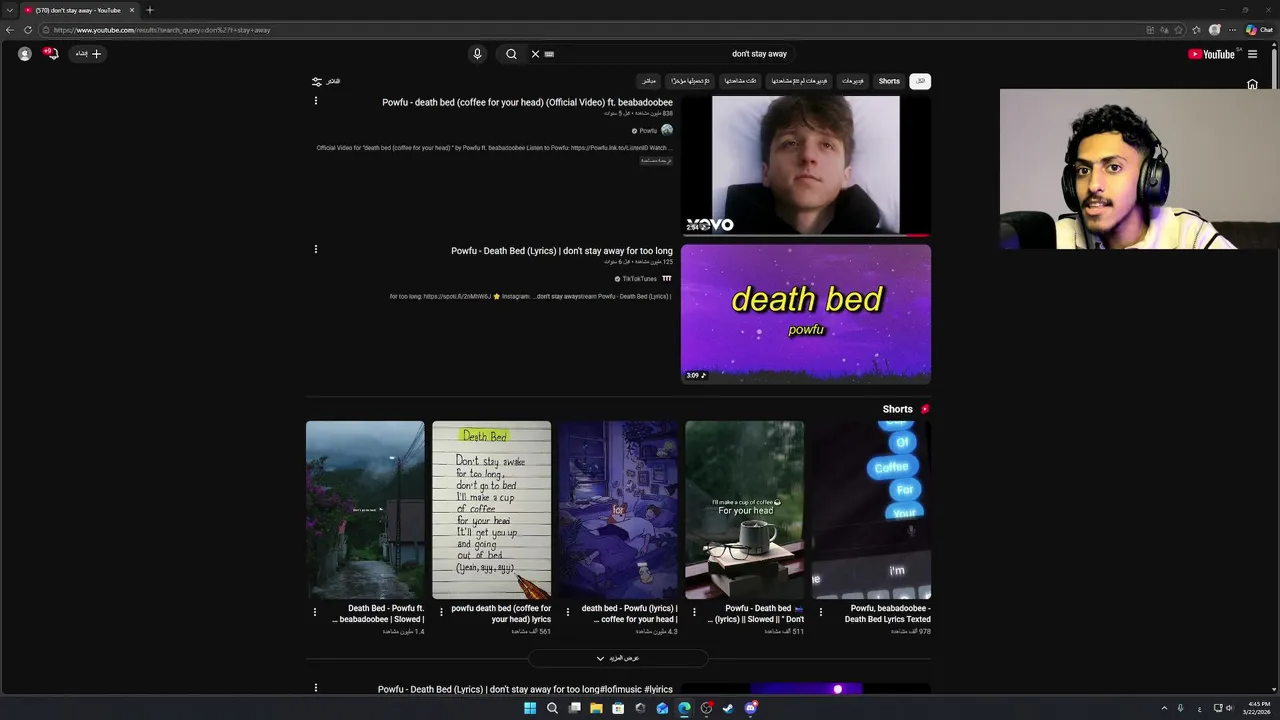Viewport: 1280px width, 720px height.
Task: Select the videos filter chip next to Shorts
Action: pyautogui.click(x=853, y=81)
